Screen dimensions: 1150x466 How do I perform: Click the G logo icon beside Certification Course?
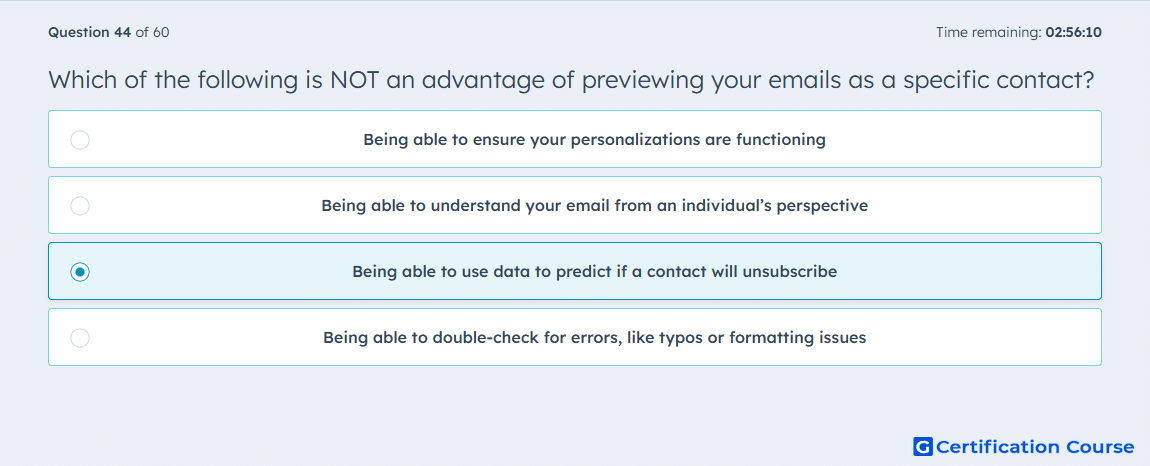pyautogui.click(x=923, y=446)
